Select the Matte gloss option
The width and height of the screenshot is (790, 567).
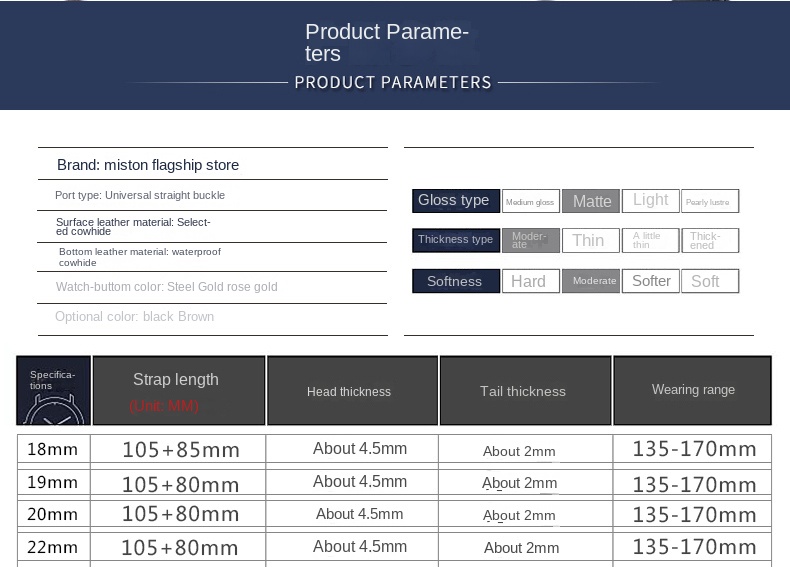pyautogui.click(x=591, y=201)
